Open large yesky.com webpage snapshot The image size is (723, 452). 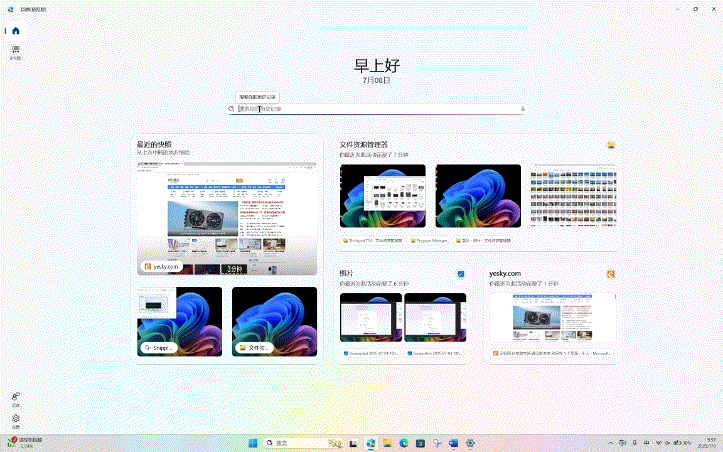tap(227, 218)
